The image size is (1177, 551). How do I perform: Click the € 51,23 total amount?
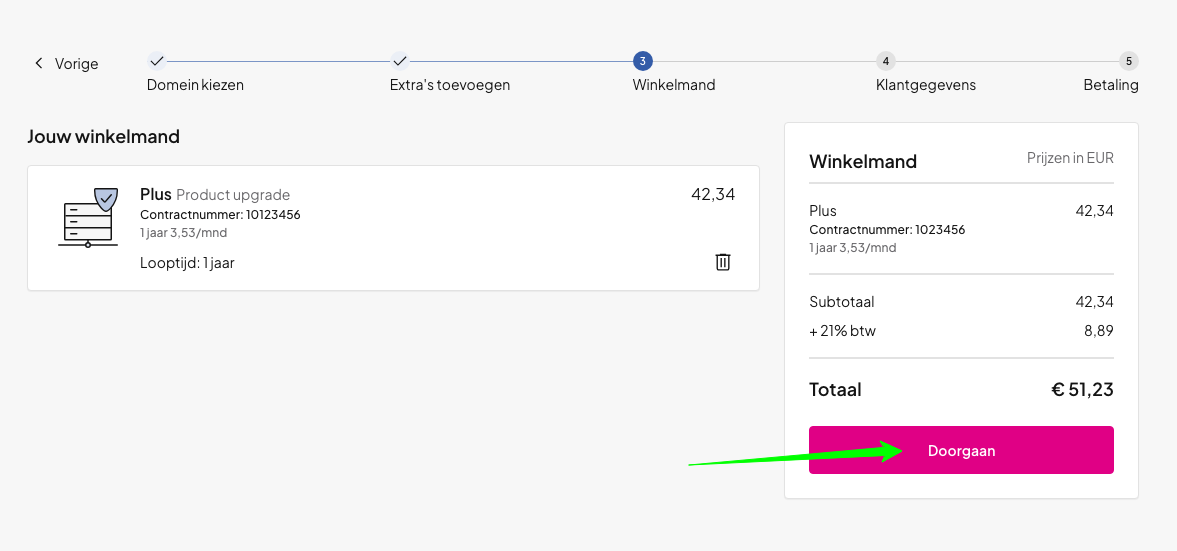pyautogui.click(x=1081, y=390)
